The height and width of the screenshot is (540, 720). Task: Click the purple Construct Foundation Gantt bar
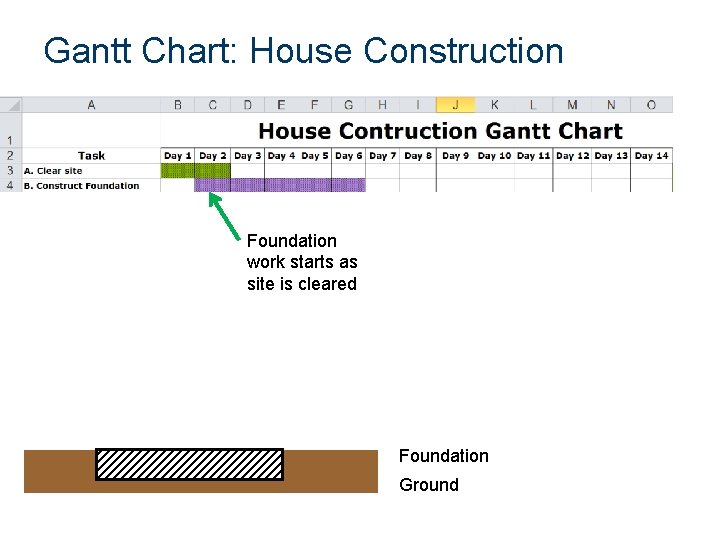[280, 185]
